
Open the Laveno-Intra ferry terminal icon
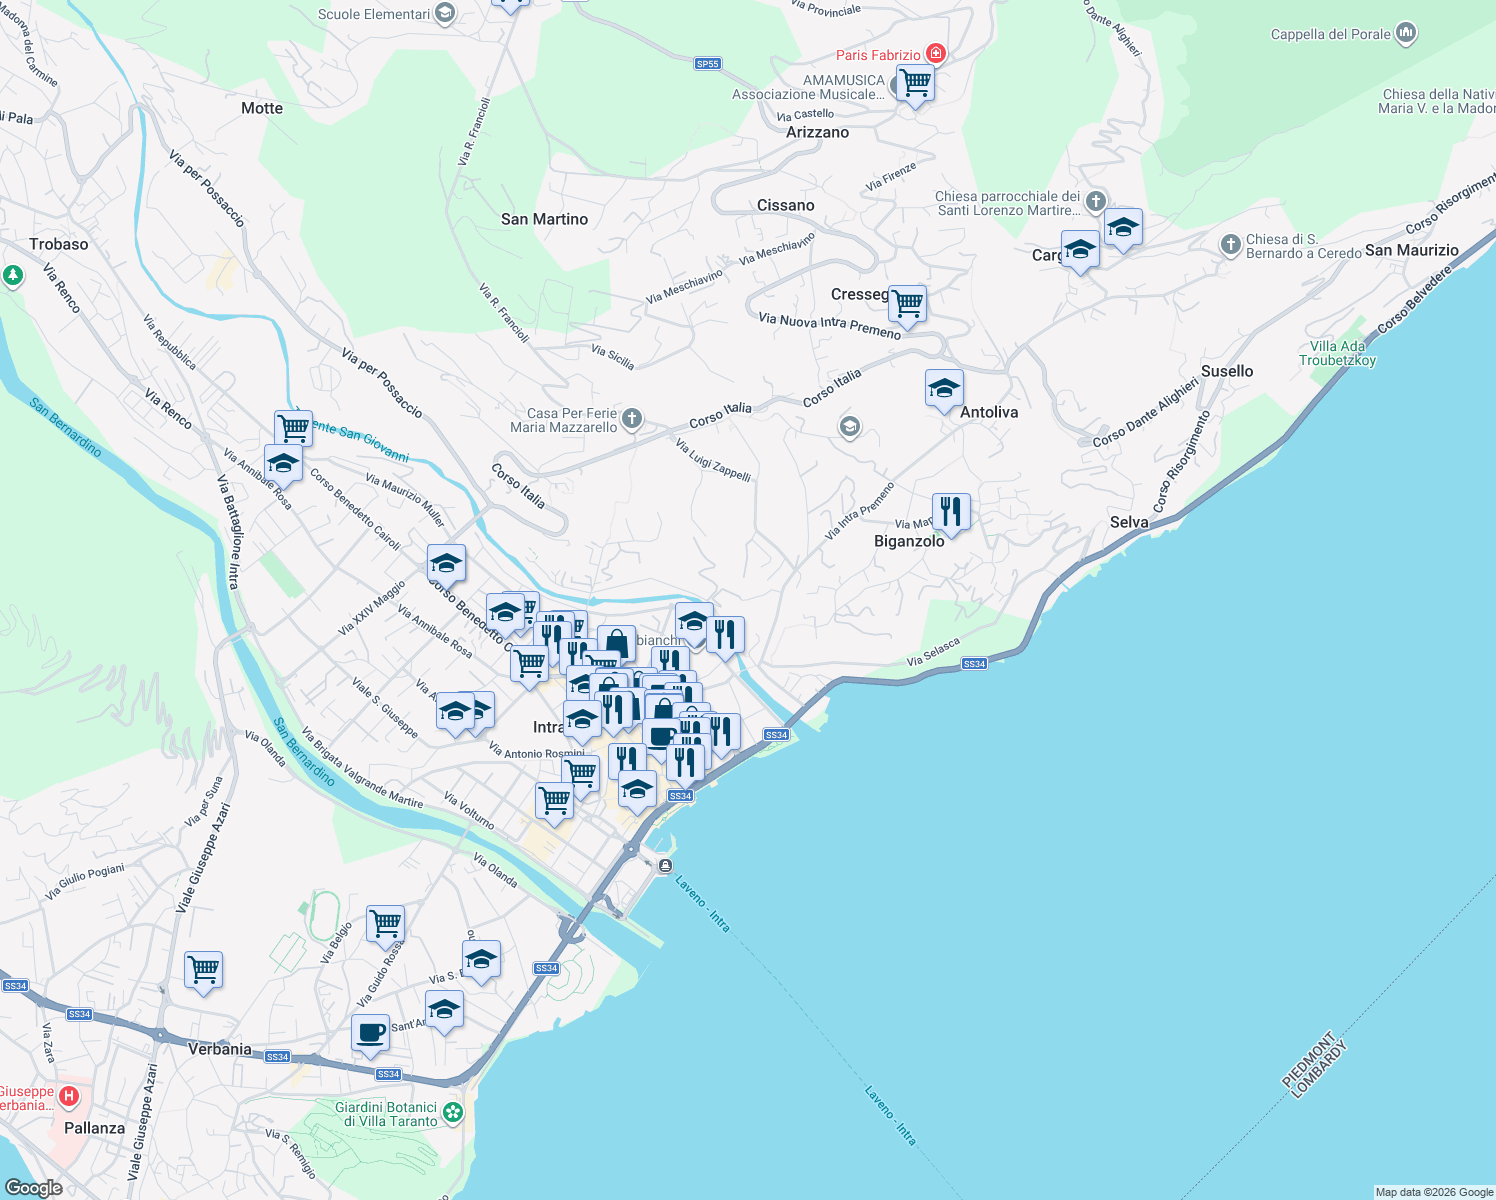(665, 866)
